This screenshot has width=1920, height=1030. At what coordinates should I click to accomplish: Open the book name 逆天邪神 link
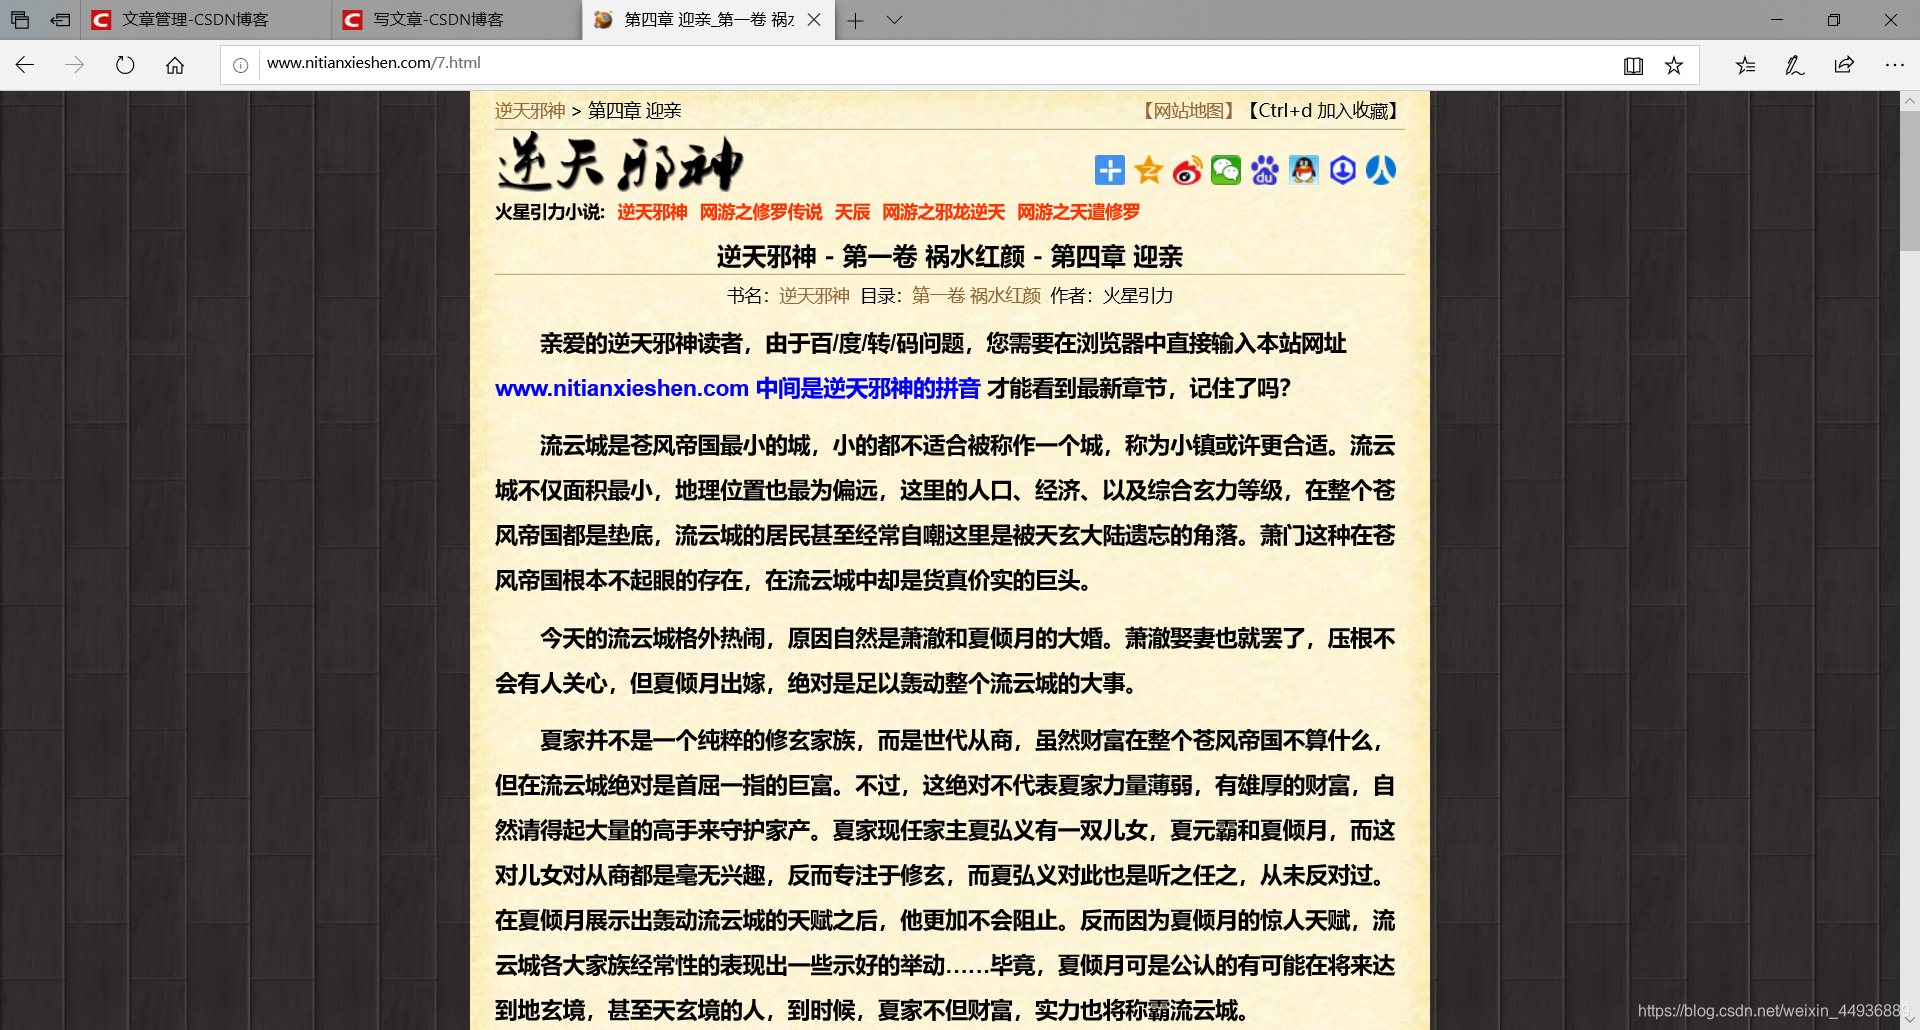click(x=814, y=296)
